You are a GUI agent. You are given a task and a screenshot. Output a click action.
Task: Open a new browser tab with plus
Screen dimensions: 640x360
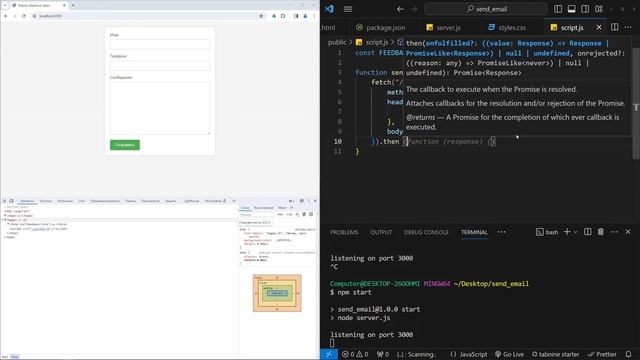click(x=73, y=5)
